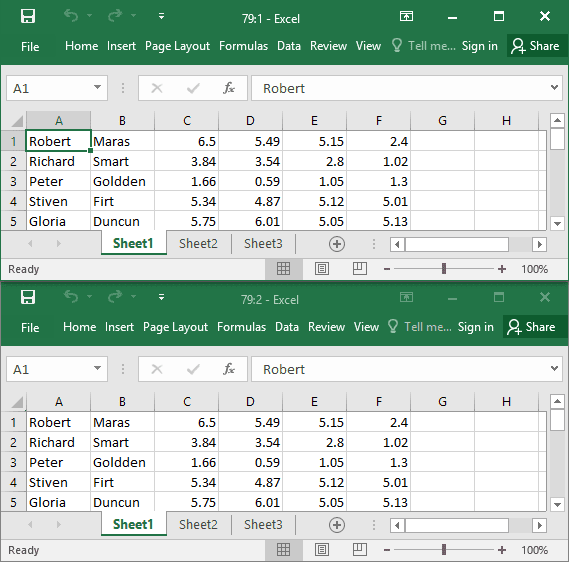Image resolution: width=569 pixels, height=562 pixels.
Task: Select row 4 header in 79:2 window
Action: tap(13, 482)
